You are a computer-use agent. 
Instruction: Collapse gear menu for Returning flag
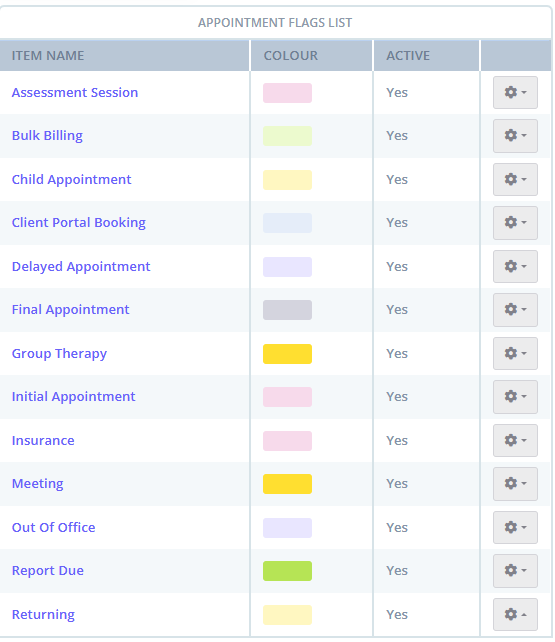[x=515, y=615]
